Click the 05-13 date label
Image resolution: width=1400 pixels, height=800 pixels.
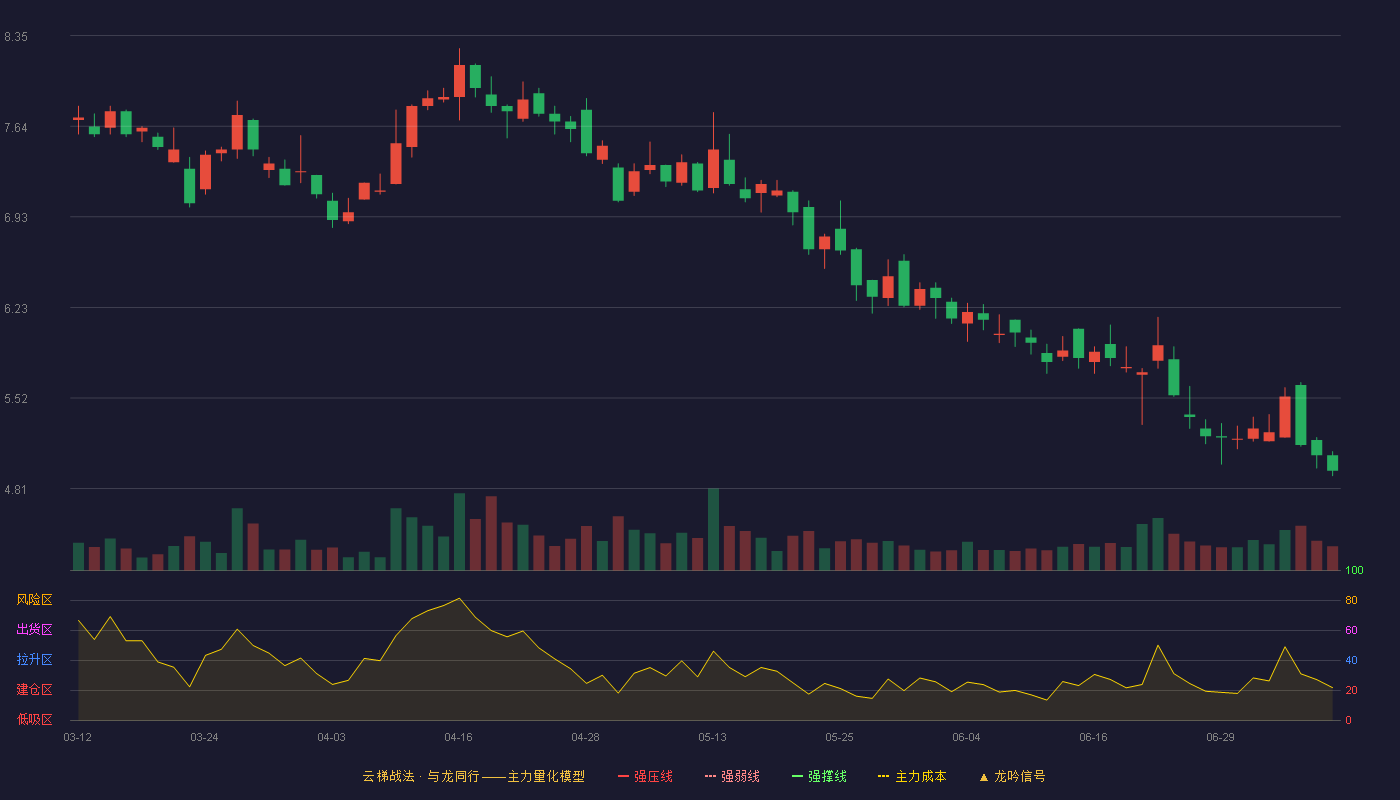(x=712, y=737)
